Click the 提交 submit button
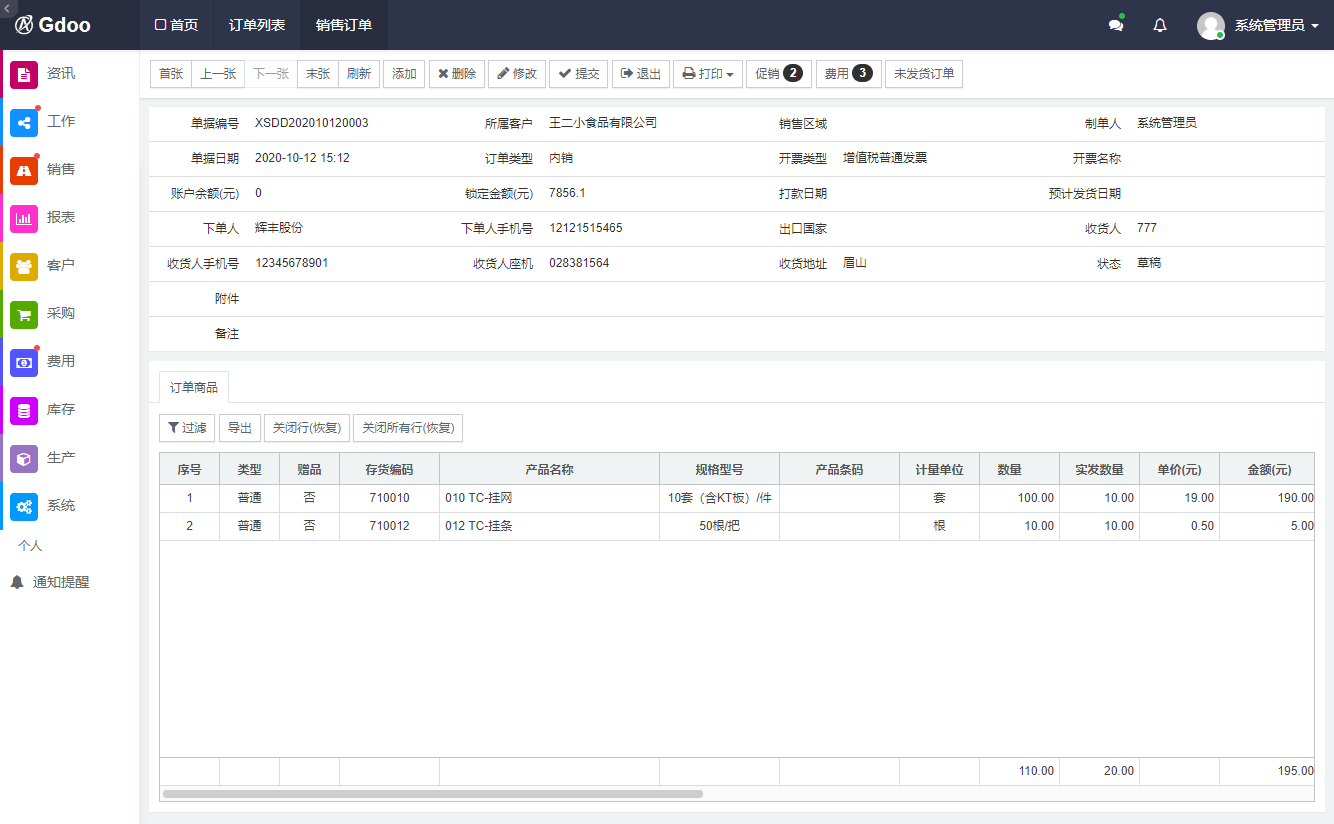The width and height of the screenshot is (1334, 824). pyautogui.click(x=579, y=74)
